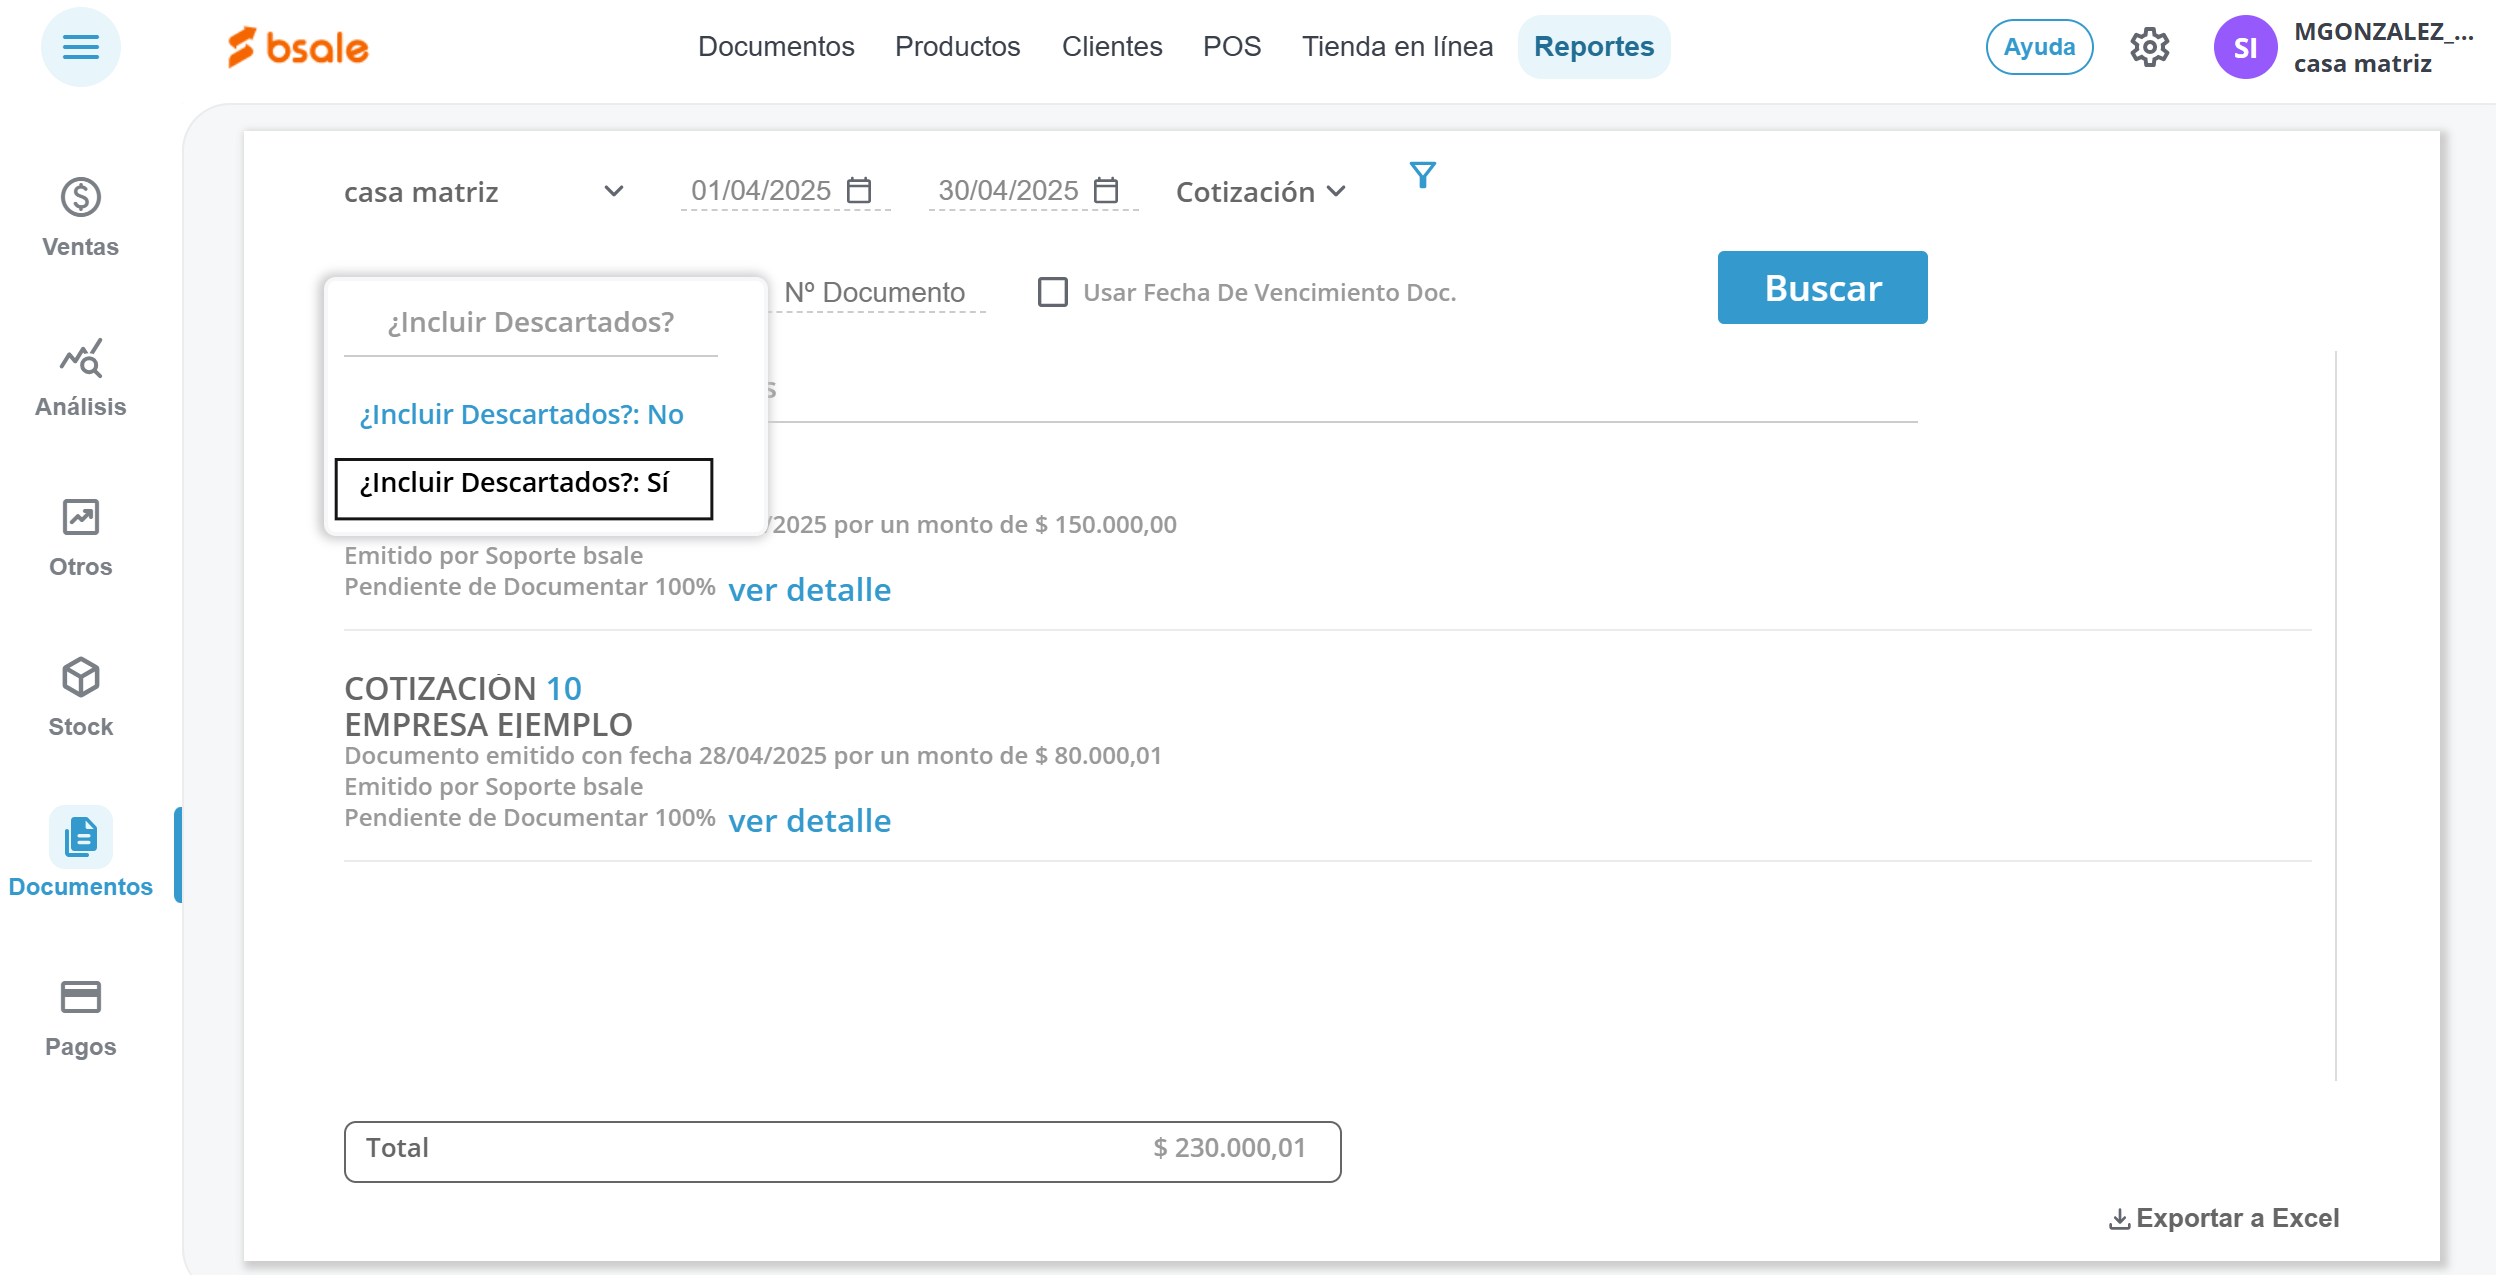2496x1275 pixels.
Task: Click the blue filter funnel icon
Action: point(1422,175)
